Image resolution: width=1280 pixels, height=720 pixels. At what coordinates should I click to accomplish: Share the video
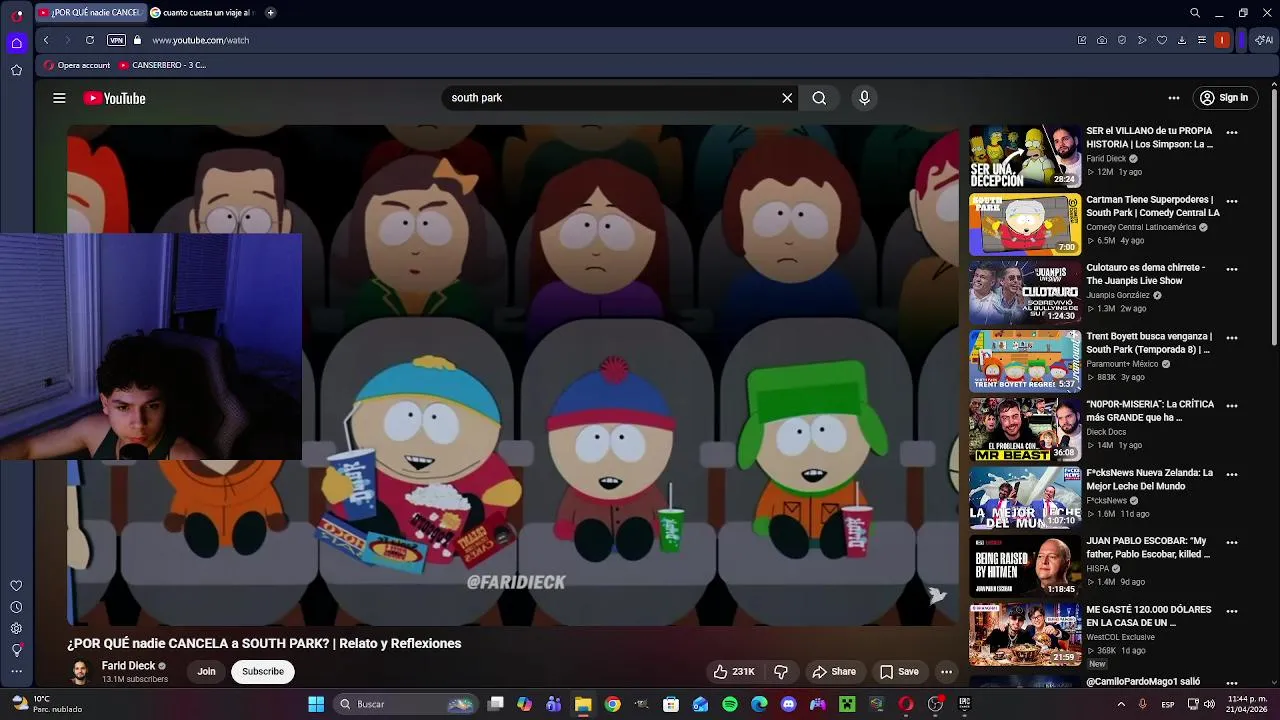point(834,672)
